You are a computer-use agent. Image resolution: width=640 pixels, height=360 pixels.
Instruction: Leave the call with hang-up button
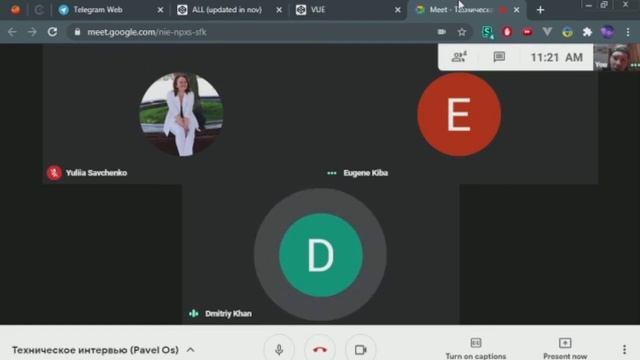pyautogui.click(x=320, y=349)
